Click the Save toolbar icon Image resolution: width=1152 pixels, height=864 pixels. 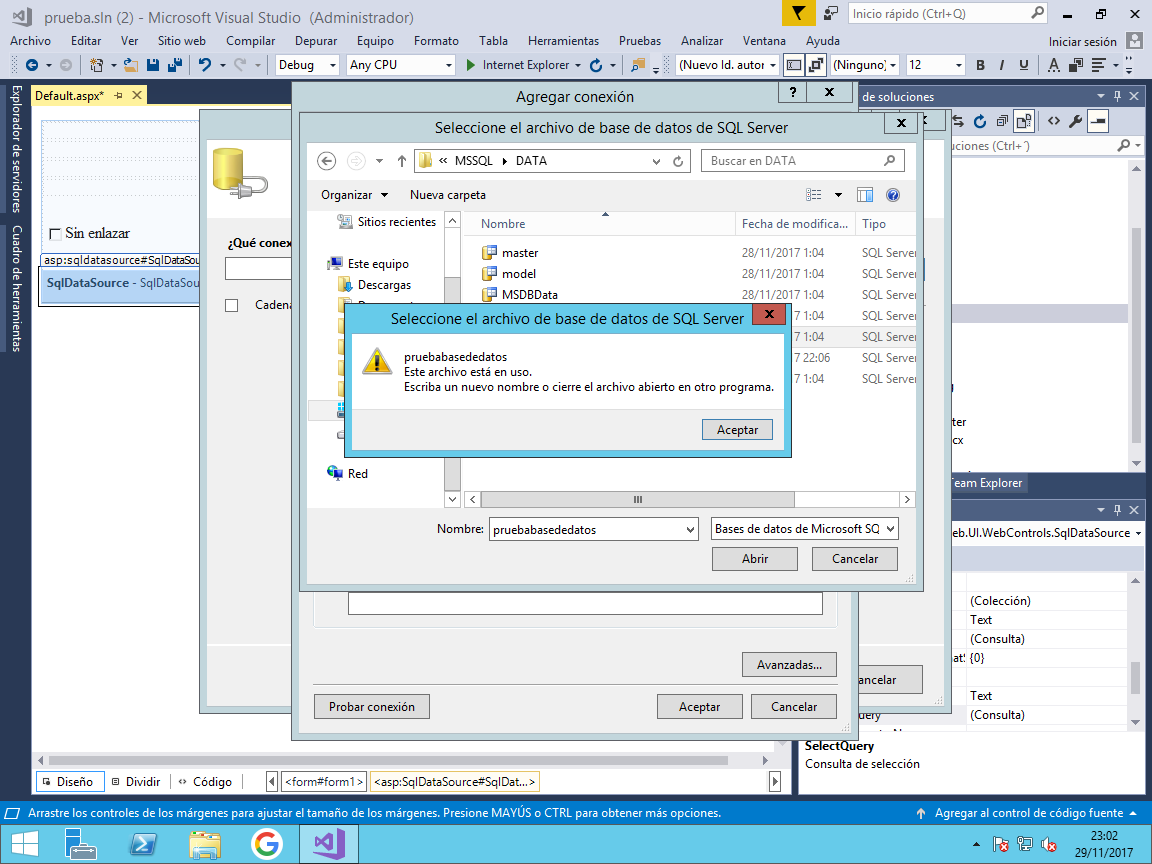(x=153, y=65)
